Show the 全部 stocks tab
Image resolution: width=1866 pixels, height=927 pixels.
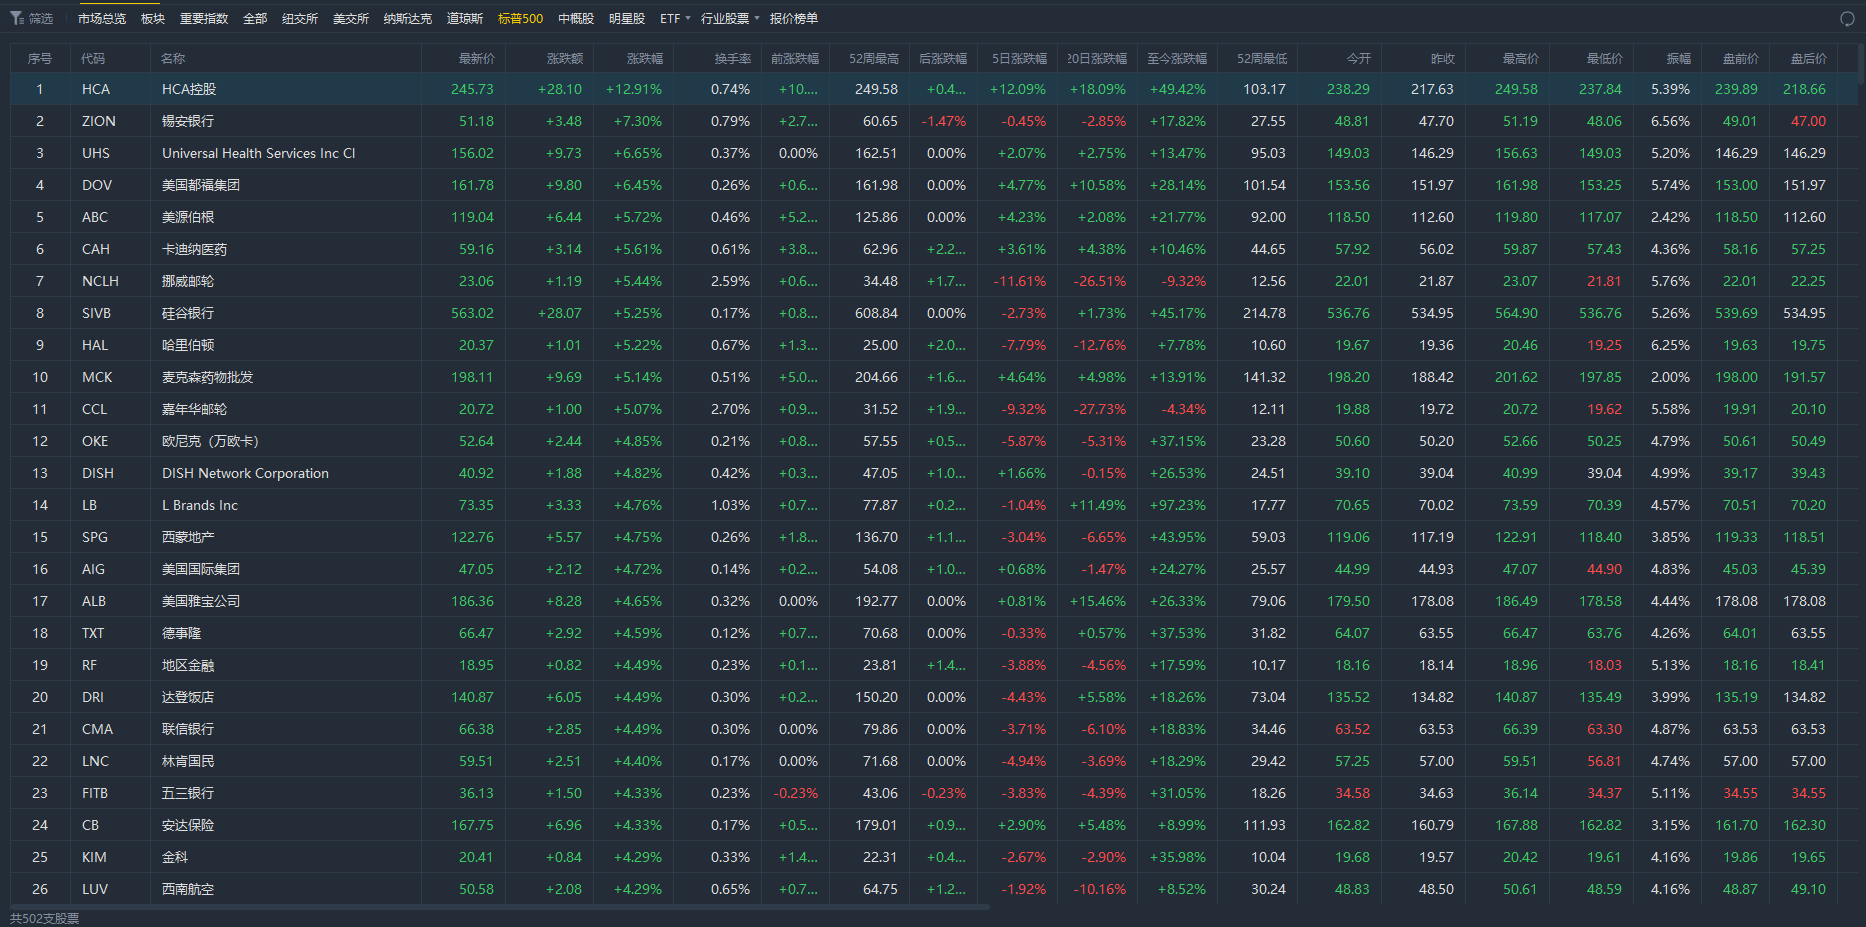click(x=255, y=18)
